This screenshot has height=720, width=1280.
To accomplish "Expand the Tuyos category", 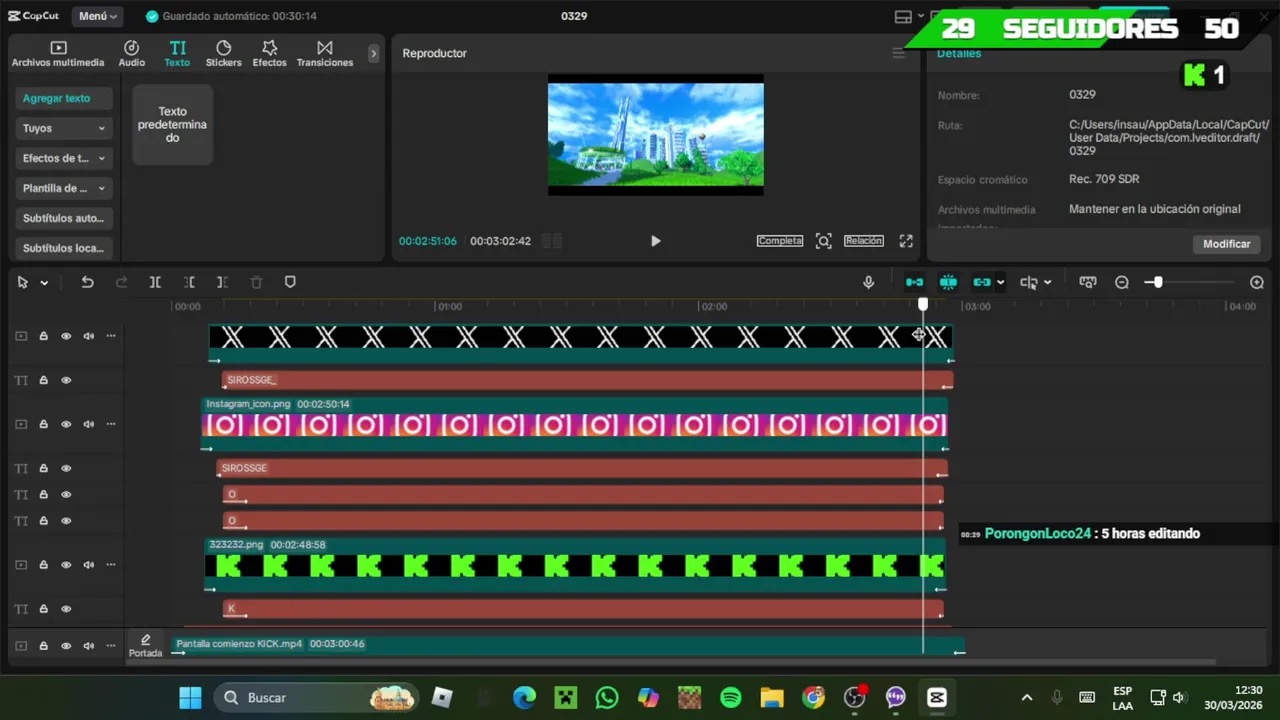I will point(64,128).
